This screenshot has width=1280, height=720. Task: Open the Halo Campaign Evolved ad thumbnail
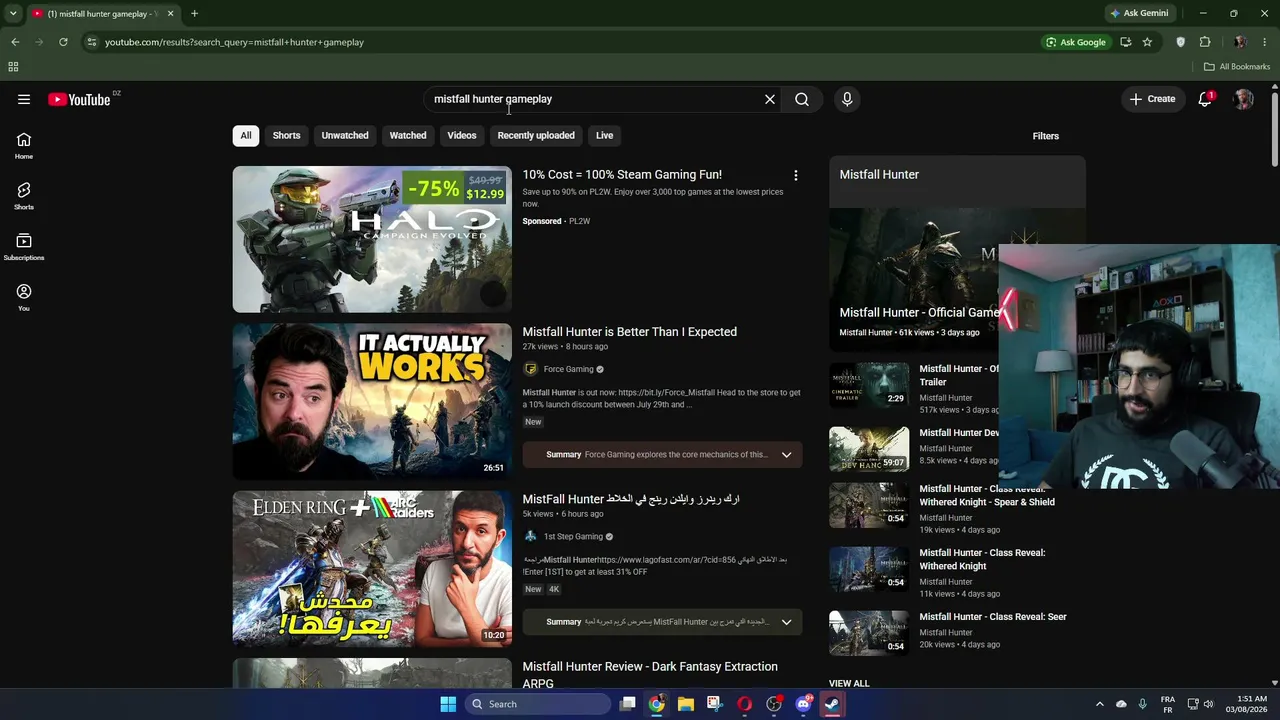click(372, 239)
